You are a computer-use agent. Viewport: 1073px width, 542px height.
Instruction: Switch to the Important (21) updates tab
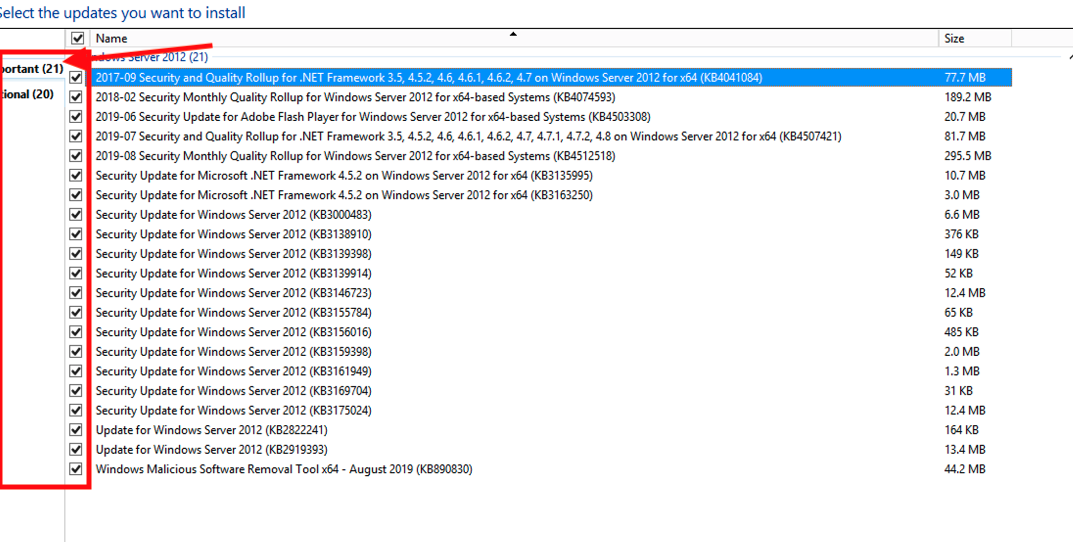click(31, 68)
